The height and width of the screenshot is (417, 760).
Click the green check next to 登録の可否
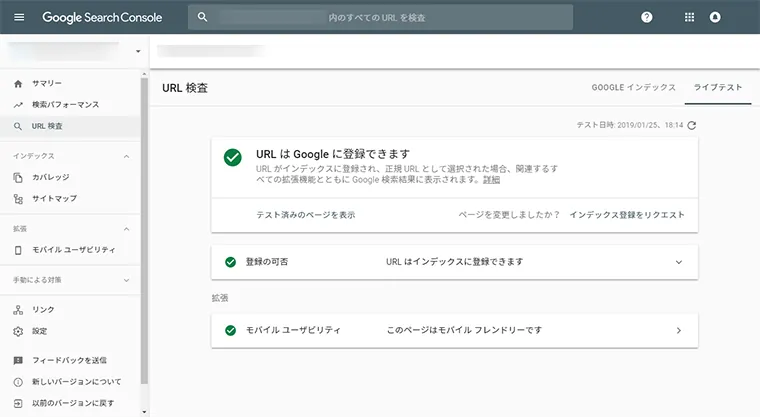pos(231,262)
